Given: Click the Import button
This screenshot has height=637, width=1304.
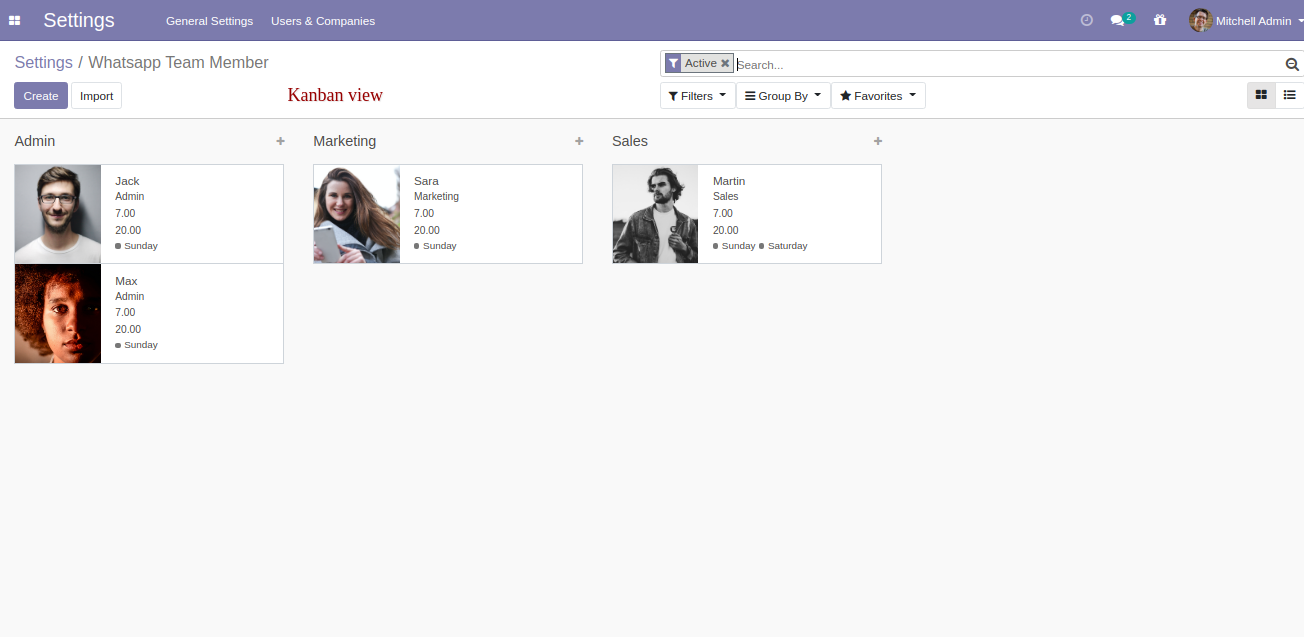Looking at the screenshot, I should [x=96, y=96].
